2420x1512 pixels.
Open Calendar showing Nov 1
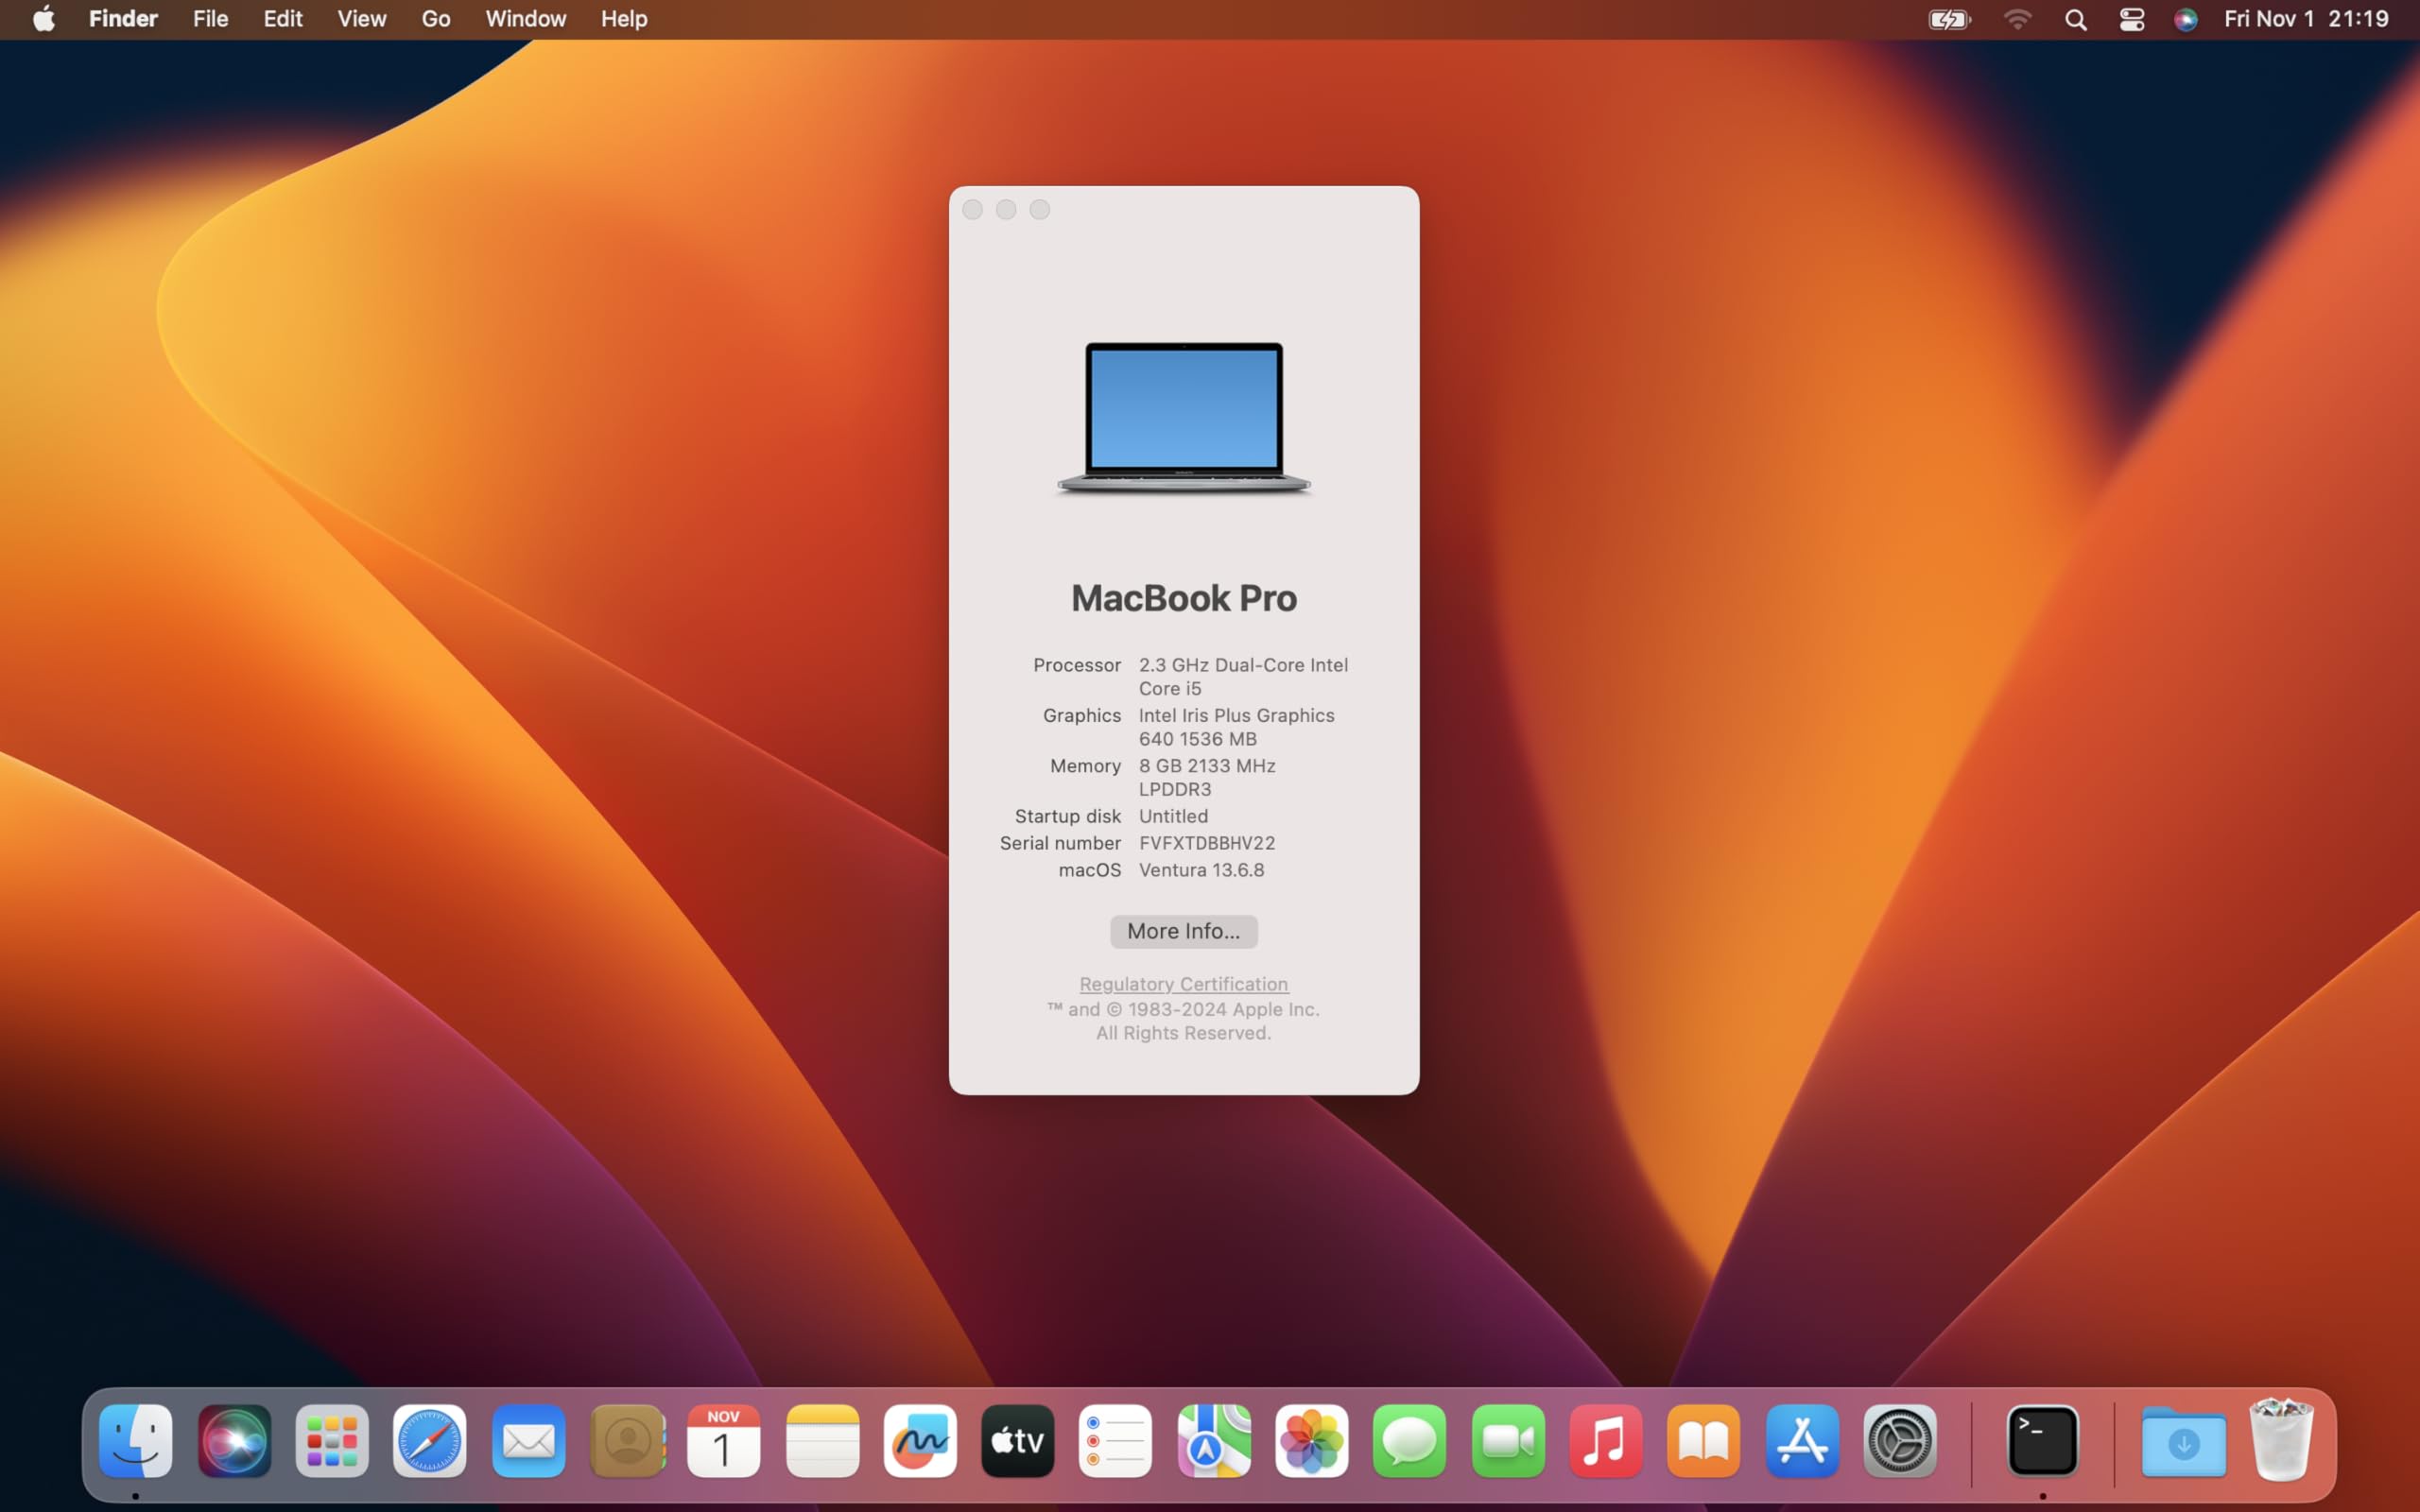[724, 1441]
